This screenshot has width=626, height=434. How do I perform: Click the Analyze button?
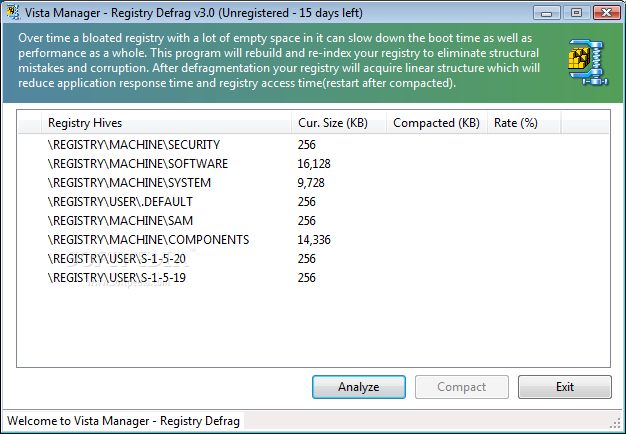pos(359,387)
